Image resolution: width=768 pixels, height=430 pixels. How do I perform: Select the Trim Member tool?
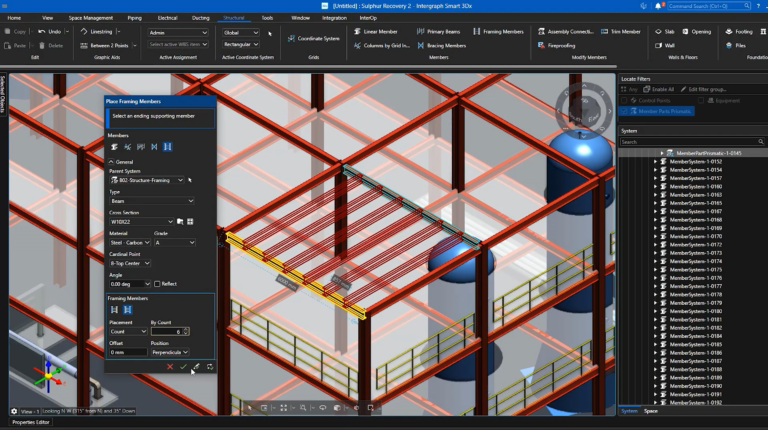point(621,31)
